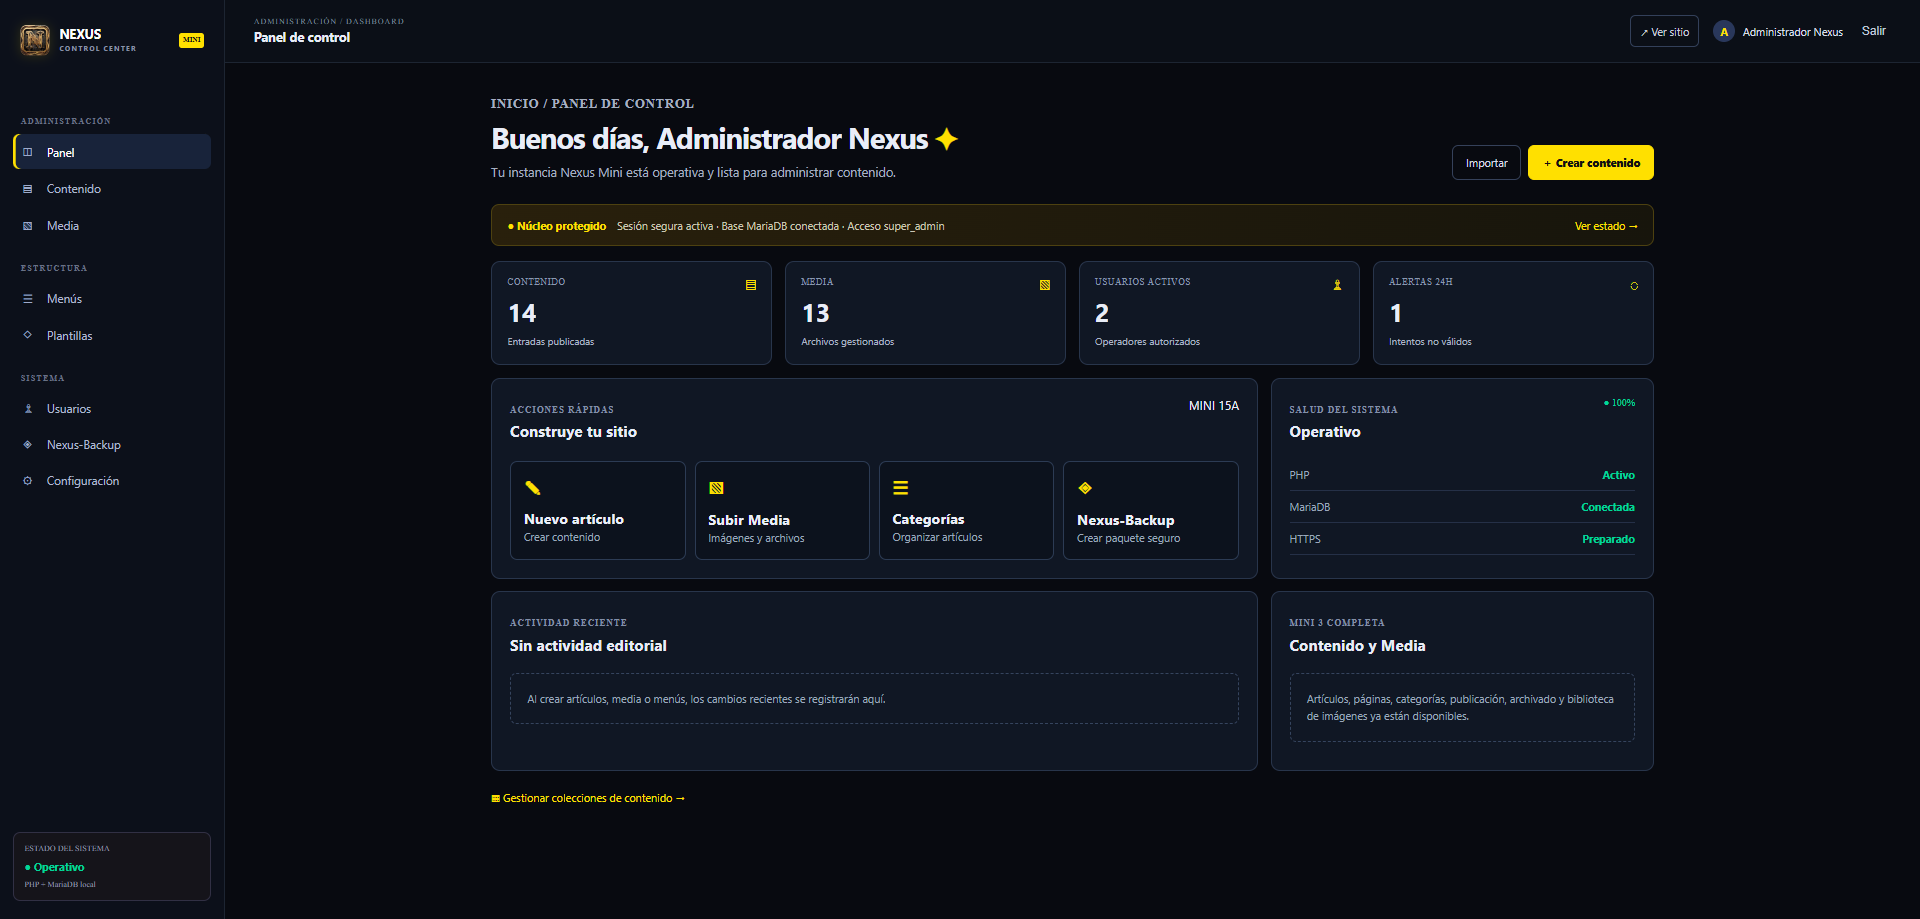Click the Estado del sistema Operativo box
Viewport: 1920px width, 919px height.
112,866
